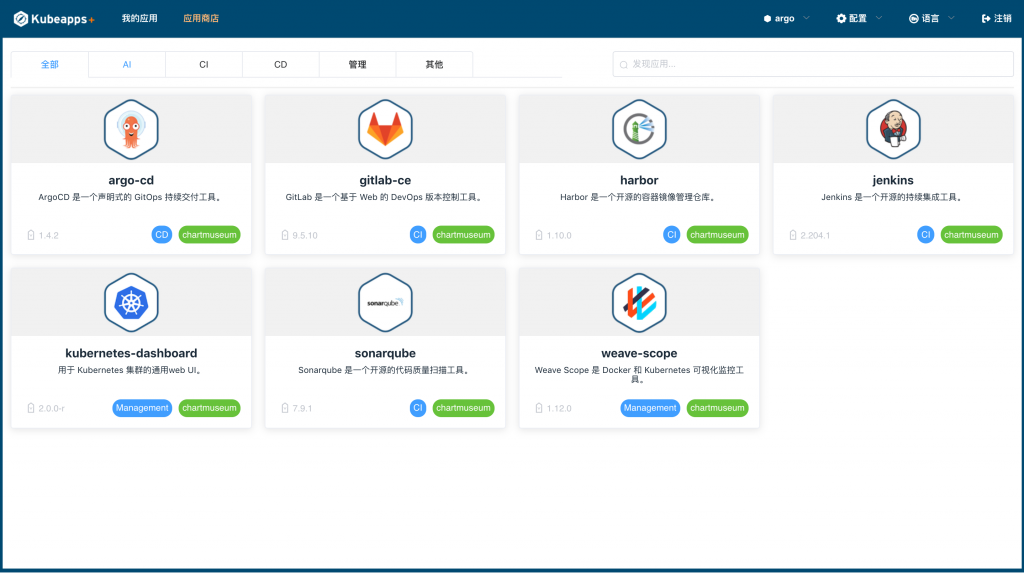Image resolution: width=1024 pixels, height=573 pixels.
Task: Click the namespace dot icon beside argo
Action: (767, 19)
